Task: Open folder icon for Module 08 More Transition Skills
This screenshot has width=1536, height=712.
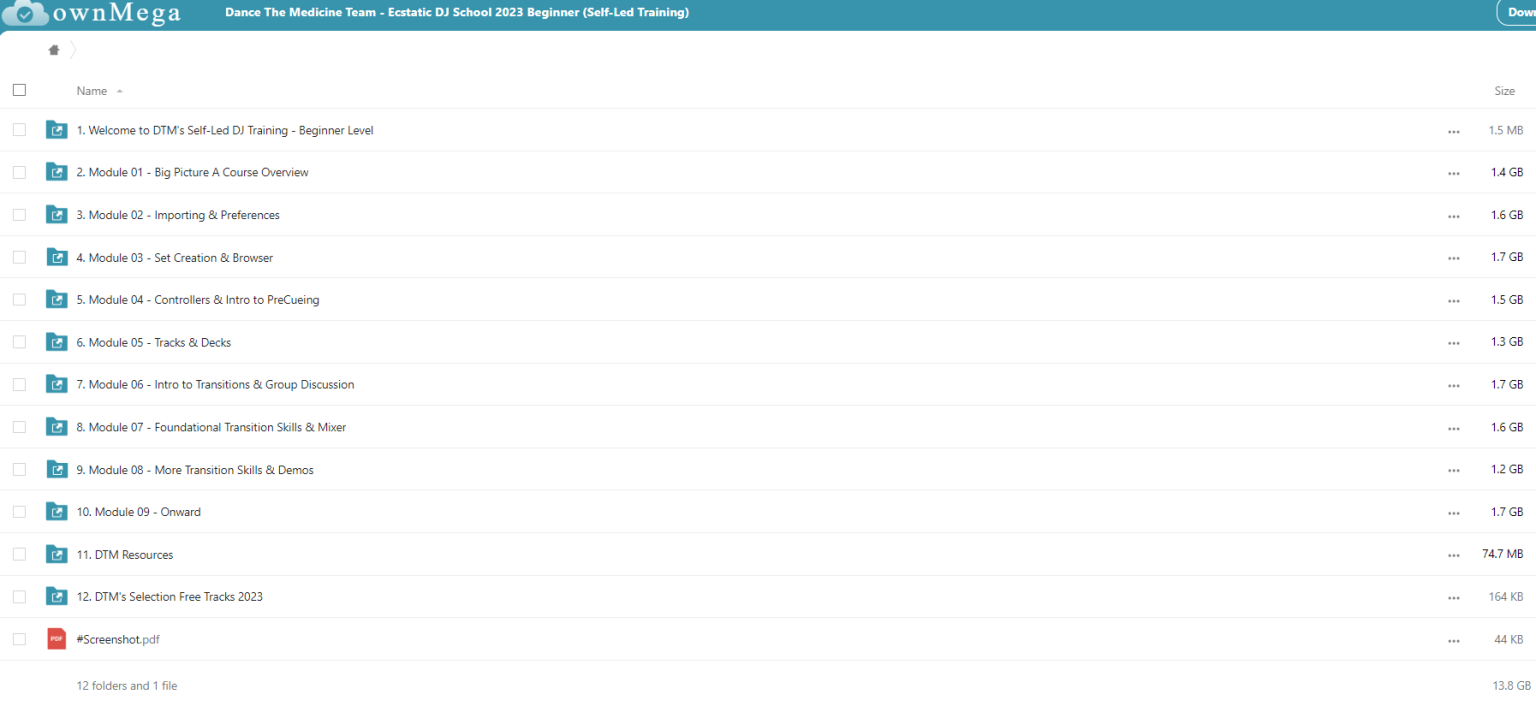Action: pyautogui.click(x=57, y=469)
